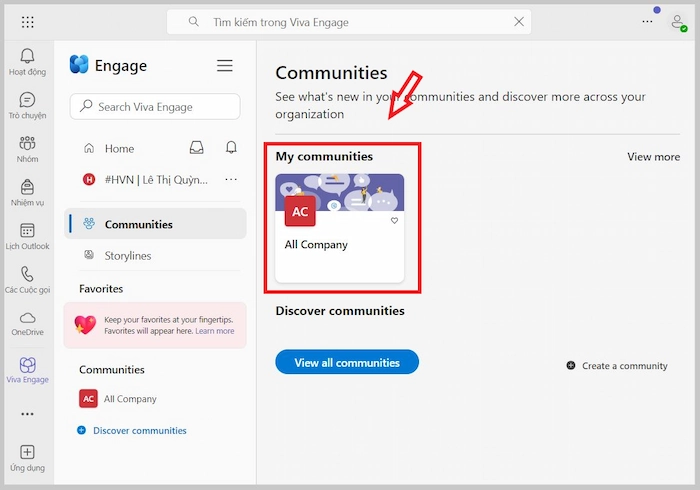
Task: Select Communities in Engage navigation
Action: [x=155, y=224]
